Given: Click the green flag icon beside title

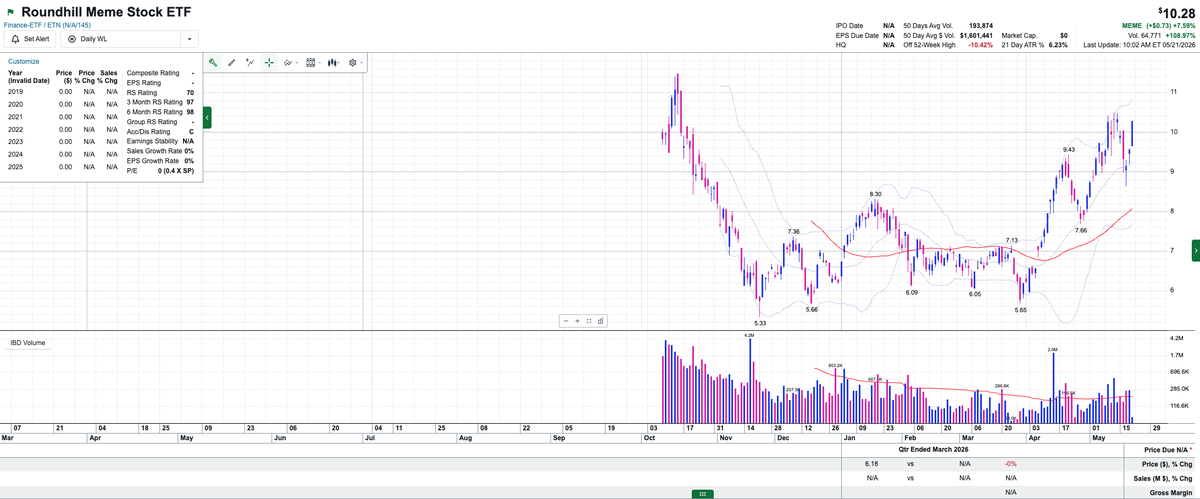Looking at the screenshot, I should pyautogui.click(x=10, y=12).
